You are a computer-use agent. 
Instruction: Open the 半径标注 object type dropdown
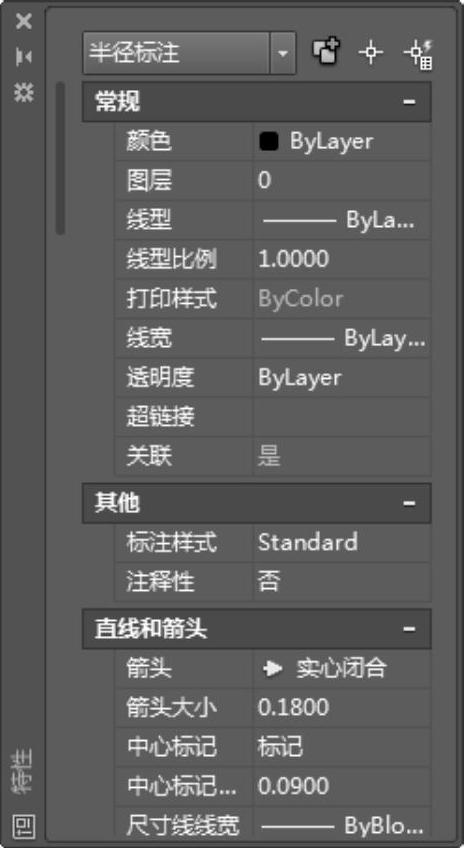point(283,54)
